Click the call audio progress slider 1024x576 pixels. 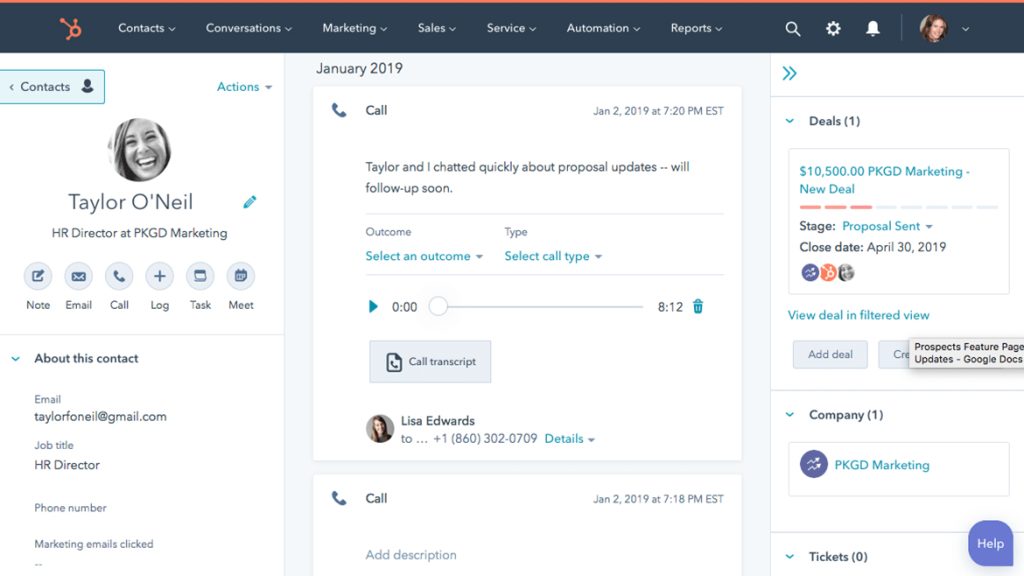click(437, 307)
